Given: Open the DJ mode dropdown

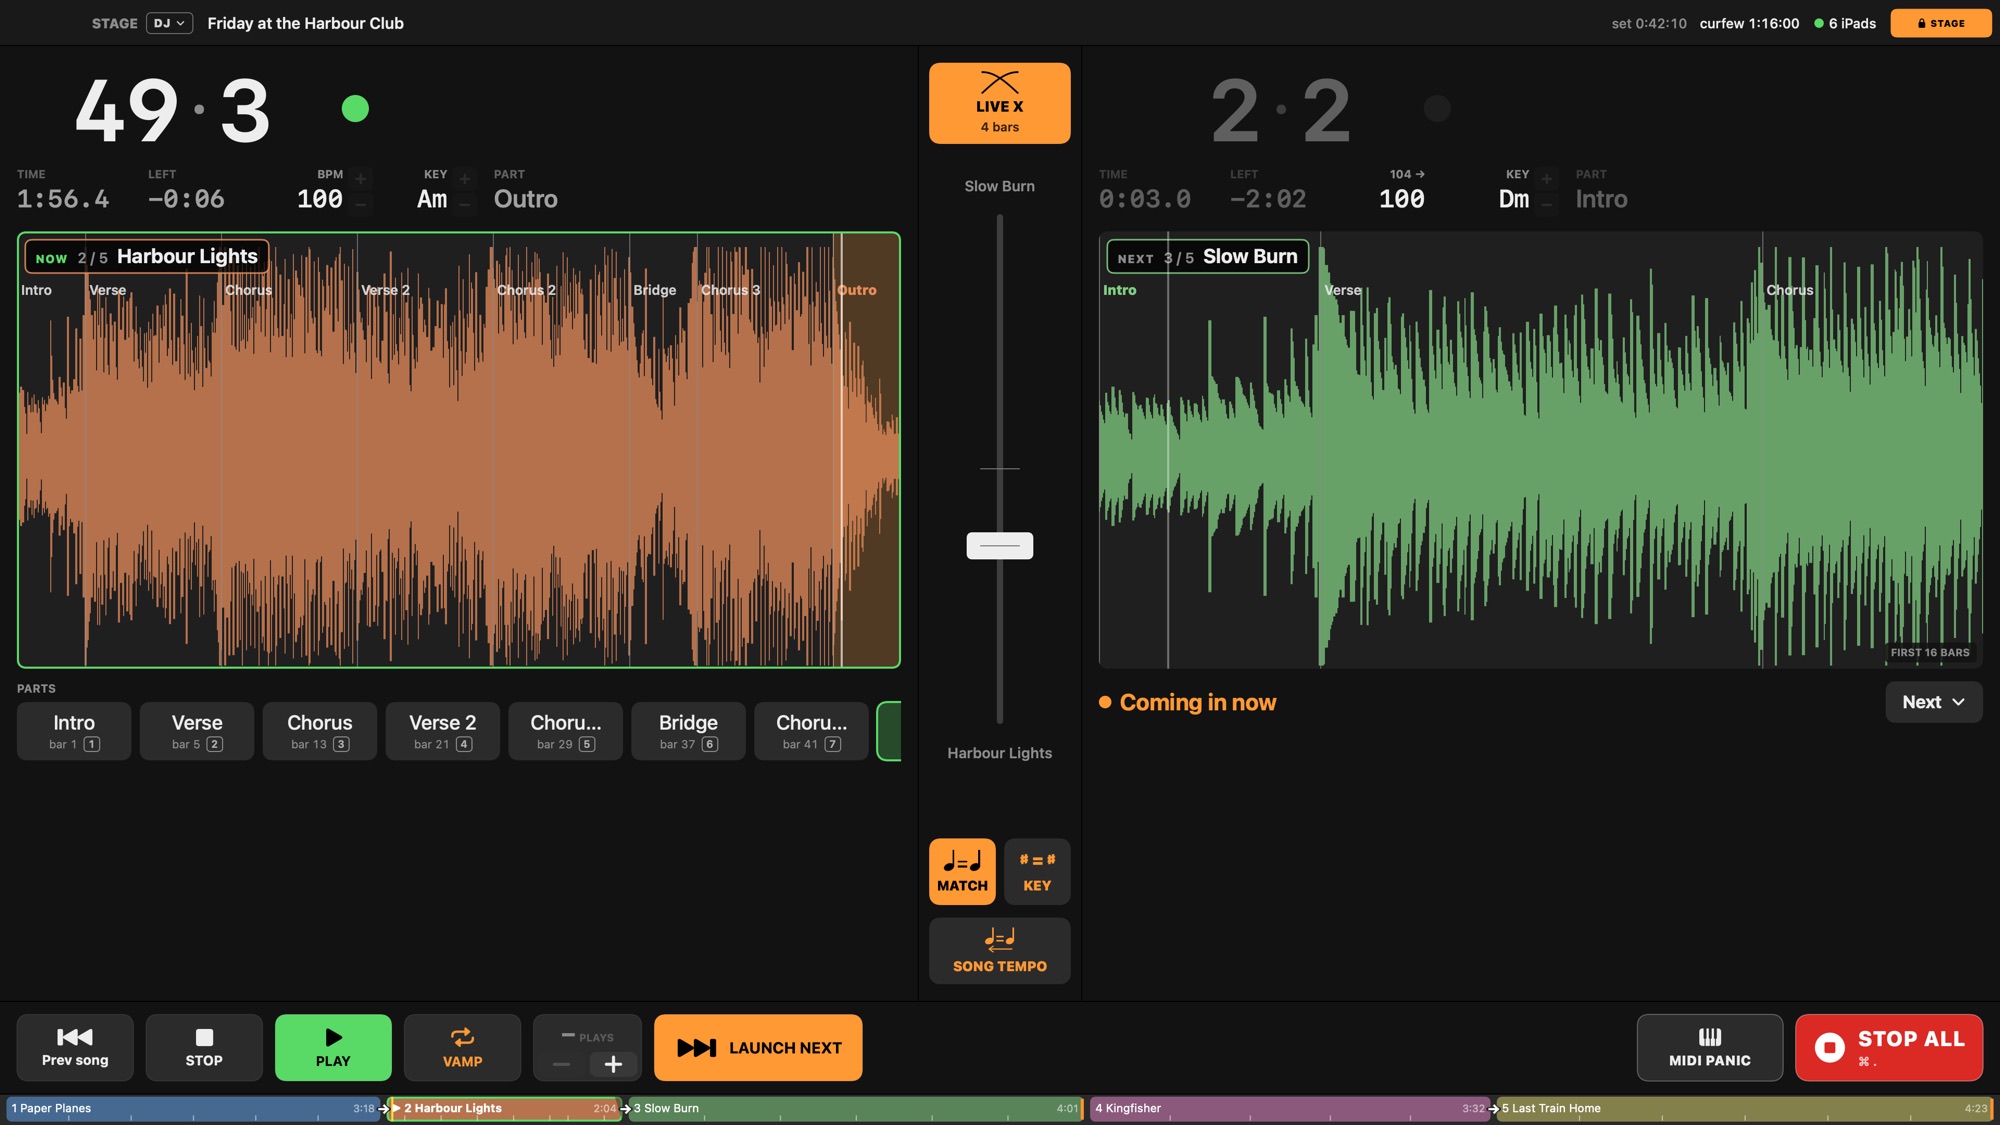Looking at the screenshot, I should [169, 23].
